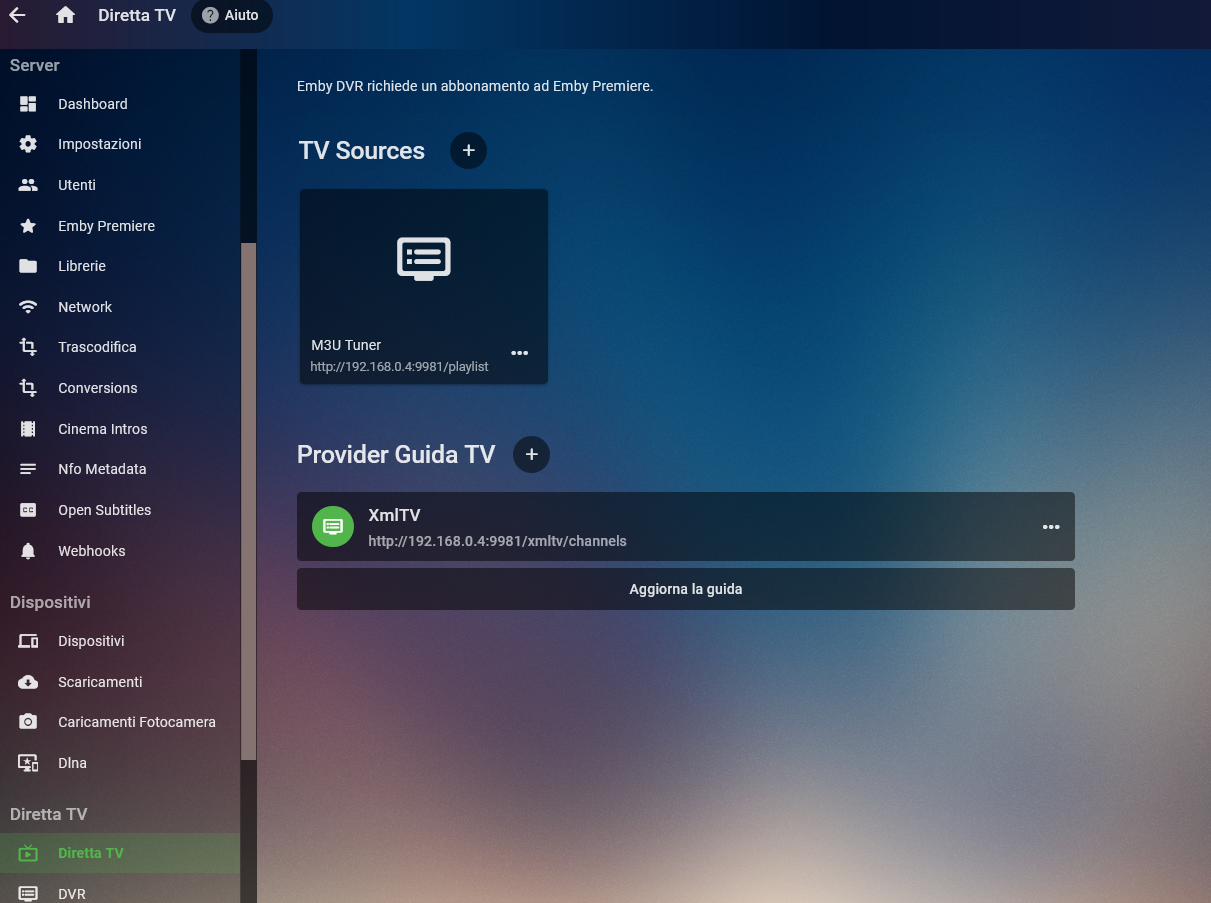Open M3U Tuner options menu
The image size is (1211, 903).
[519, 353]
